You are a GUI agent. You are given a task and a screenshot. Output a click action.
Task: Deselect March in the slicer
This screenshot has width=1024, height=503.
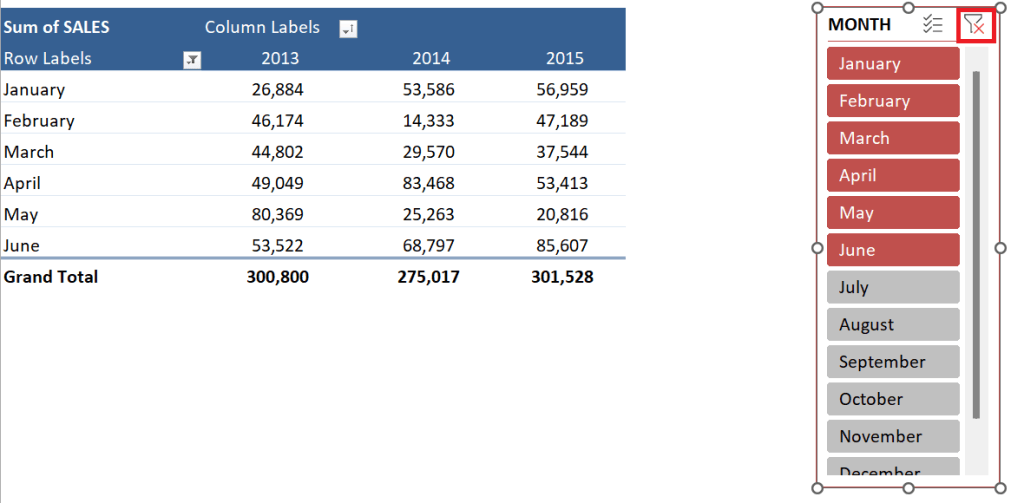point(892,138)
